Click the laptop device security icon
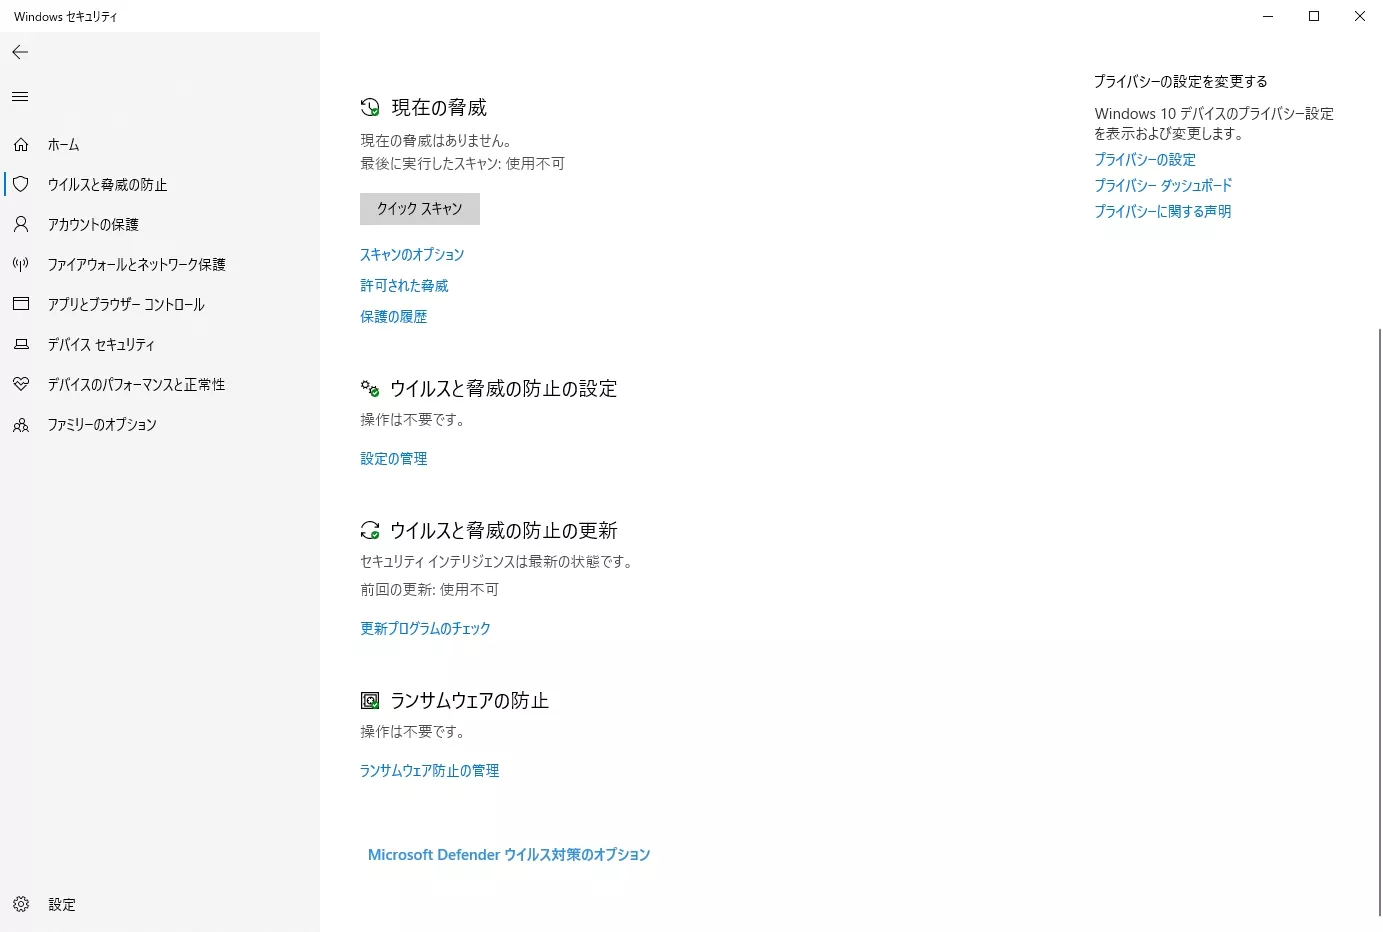Viewport: 1383px width, 932px height. [21, 344]
